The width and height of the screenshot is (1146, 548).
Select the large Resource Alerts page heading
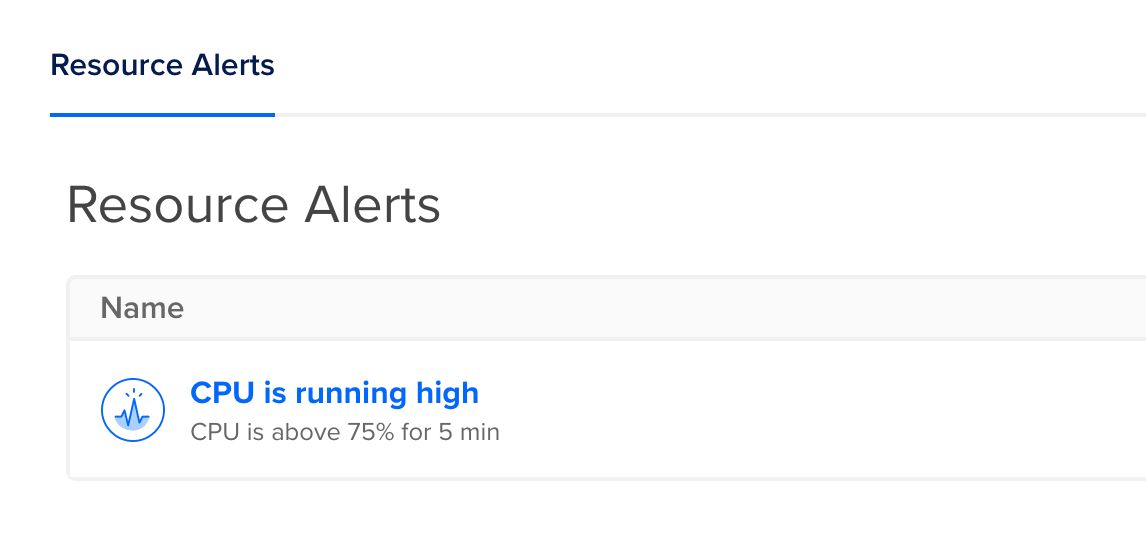pyautogui.click(x=254, y=205)
